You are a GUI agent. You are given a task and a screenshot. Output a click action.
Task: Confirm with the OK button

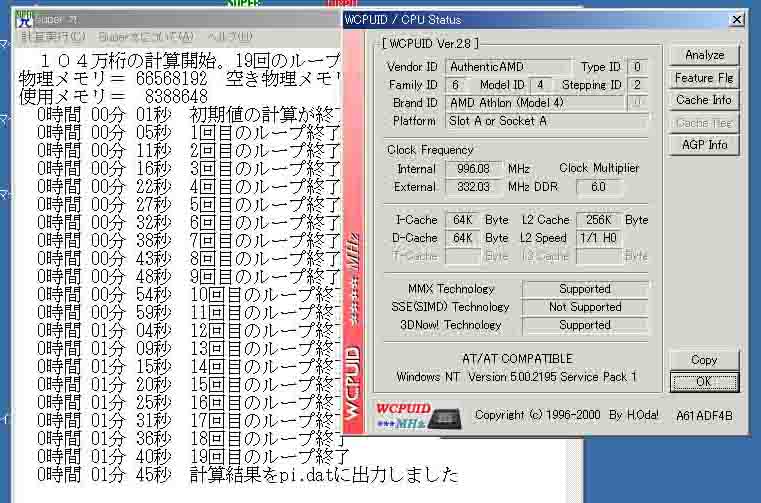[704, 382]
